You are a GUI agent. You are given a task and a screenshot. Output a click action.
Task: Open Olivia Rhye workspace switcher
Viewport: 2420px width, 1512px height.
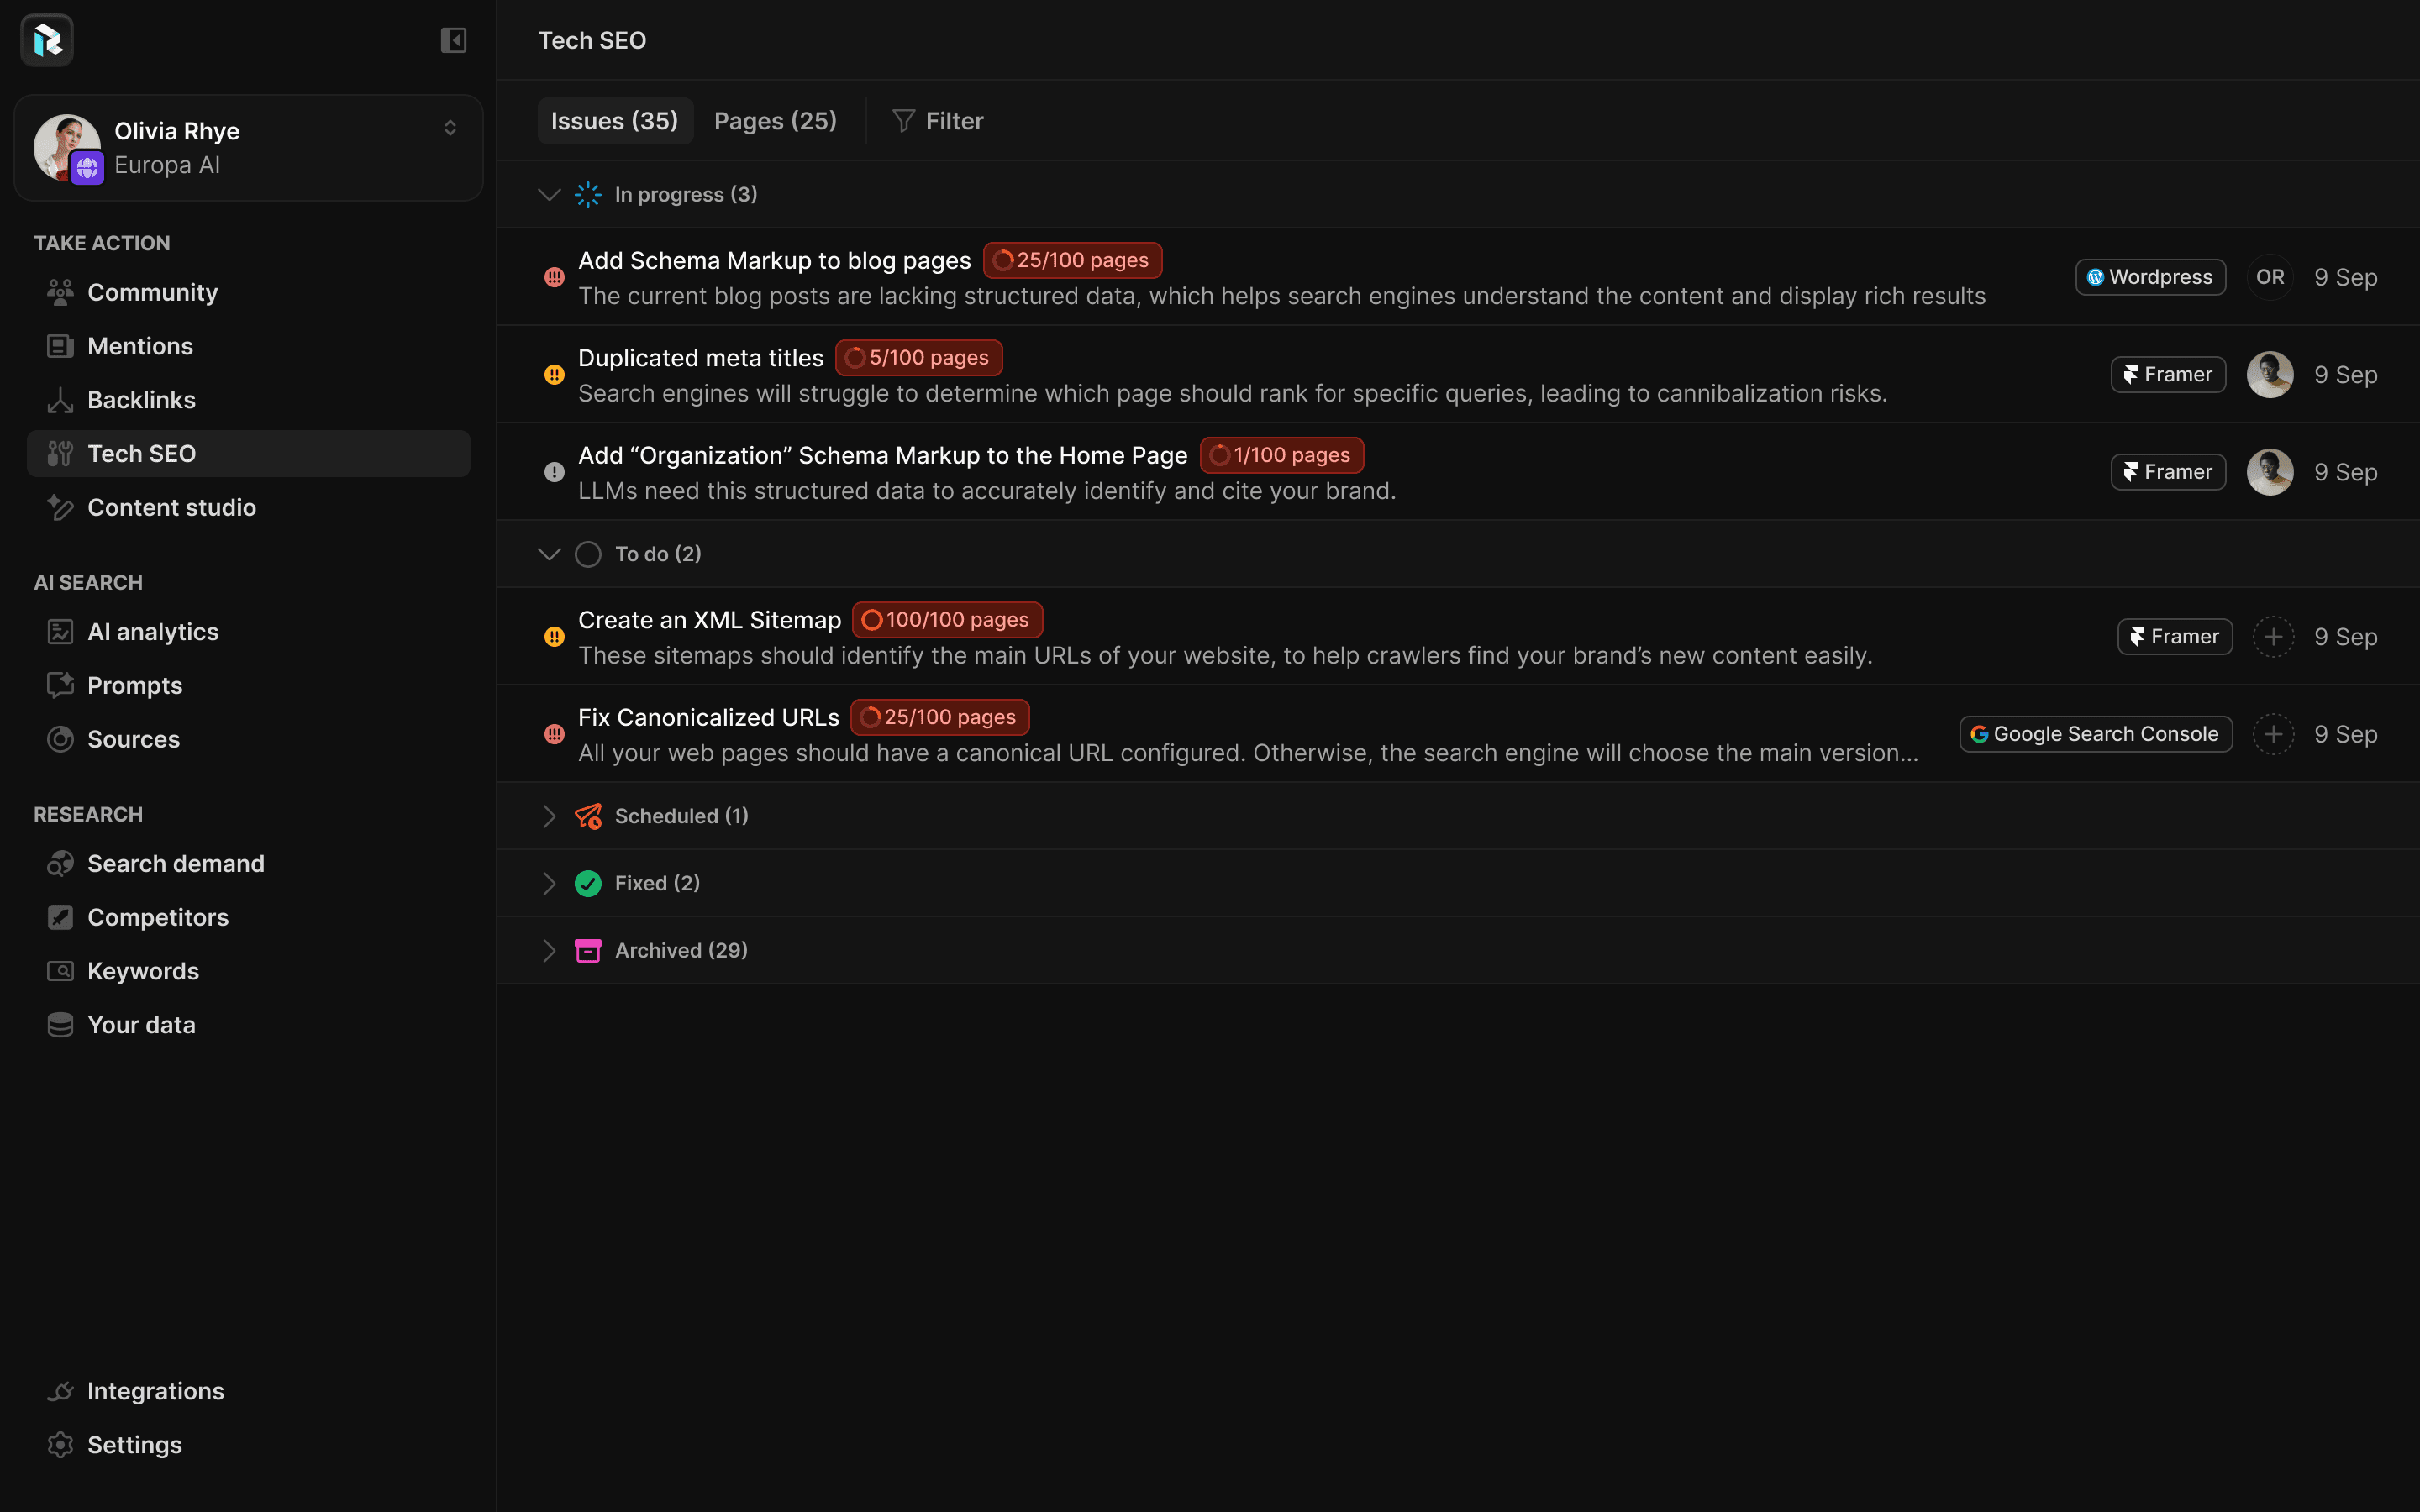449,128
